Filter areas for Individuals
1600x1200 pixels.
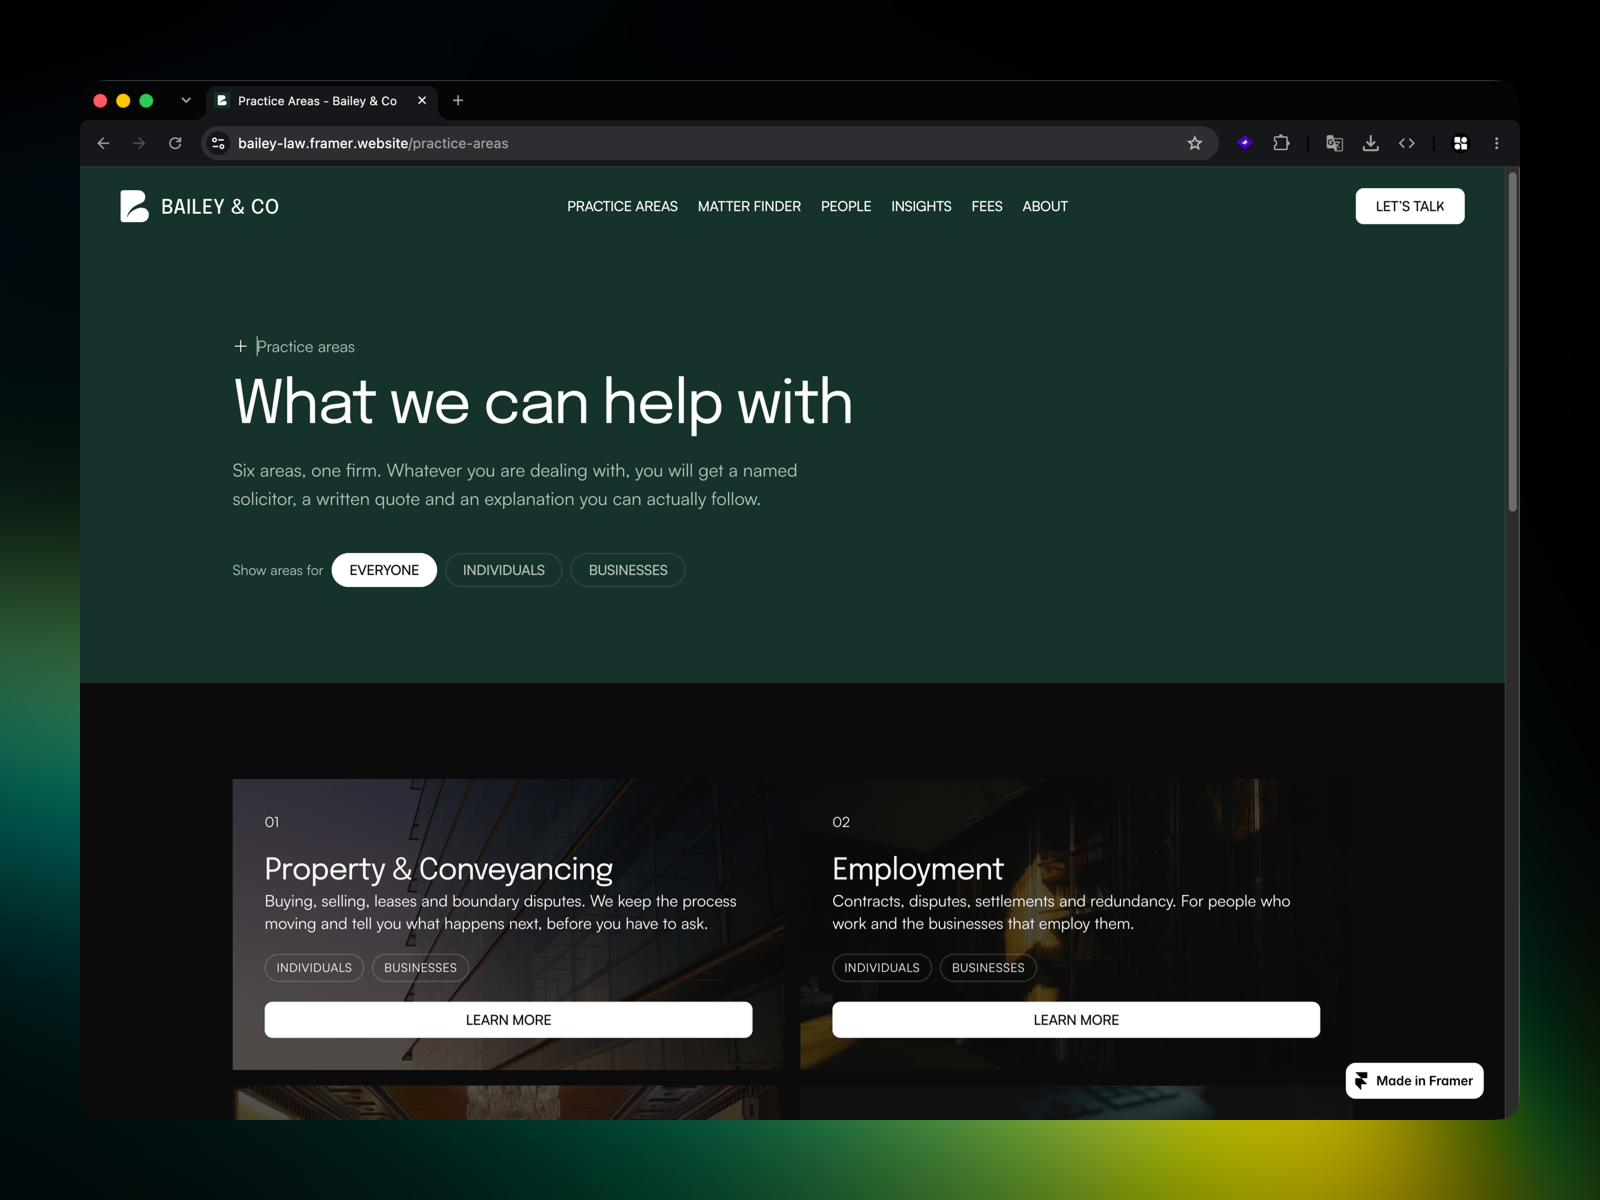(504, 570)
